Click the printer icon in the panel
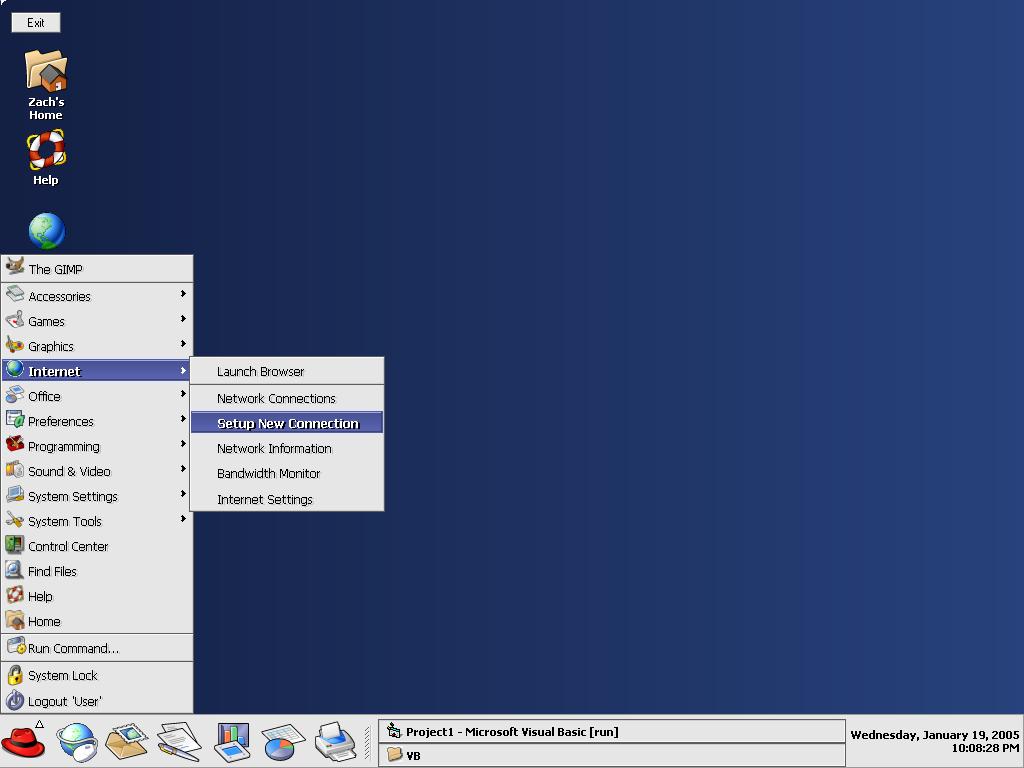 [x=335, y=743]
